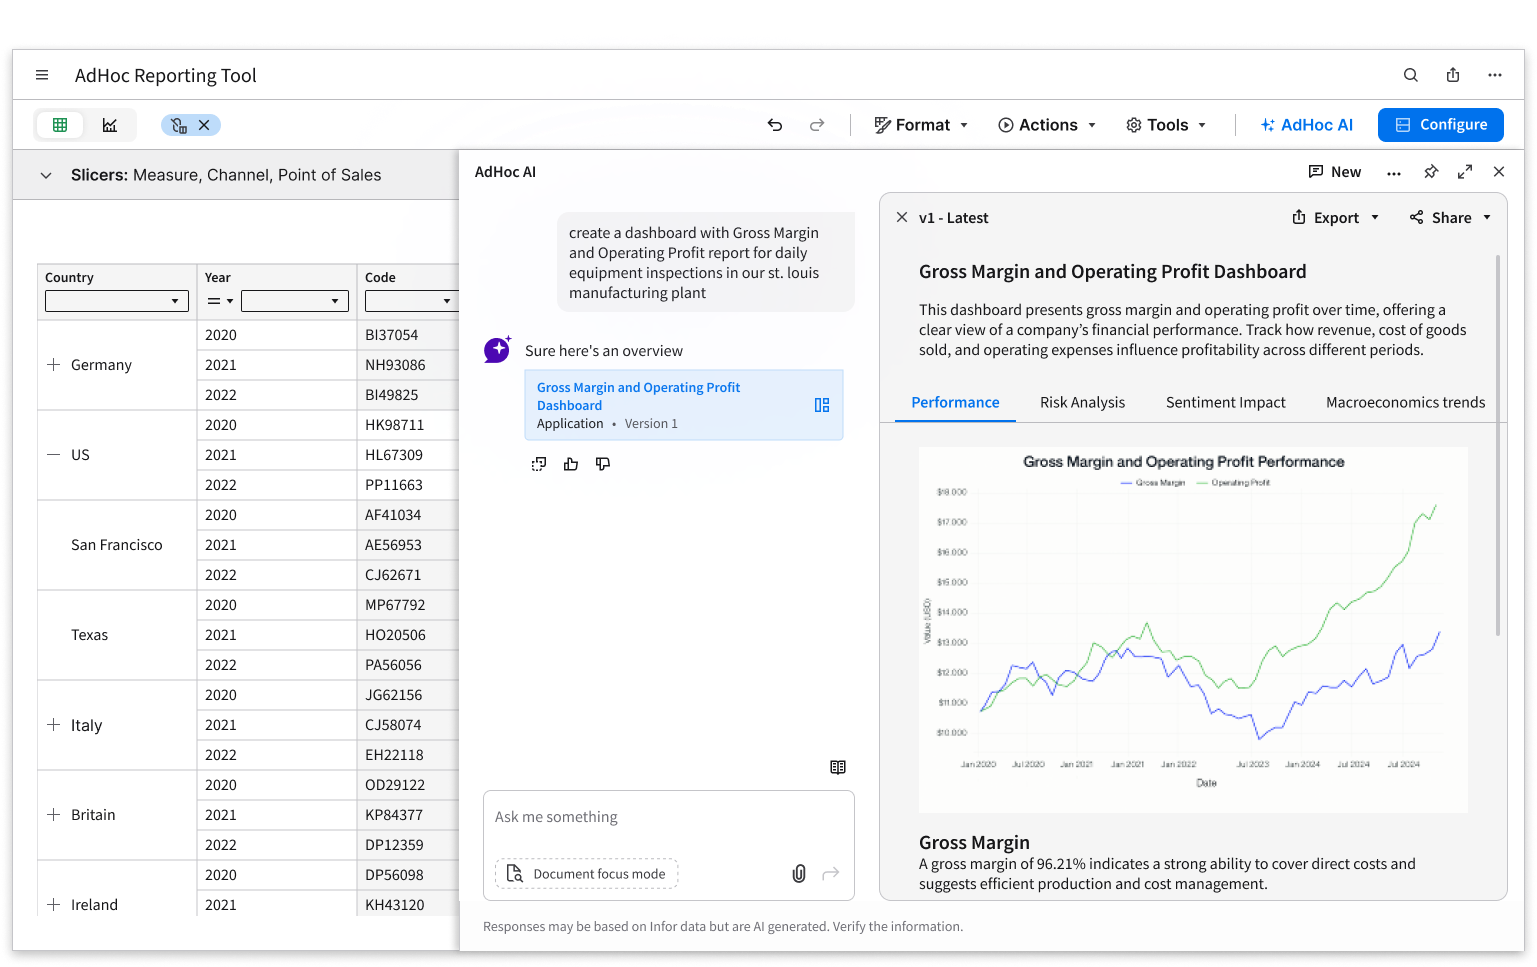Click the paperclip attach icon
This screenshot has width=1537, height=967.
coord(799,874)
